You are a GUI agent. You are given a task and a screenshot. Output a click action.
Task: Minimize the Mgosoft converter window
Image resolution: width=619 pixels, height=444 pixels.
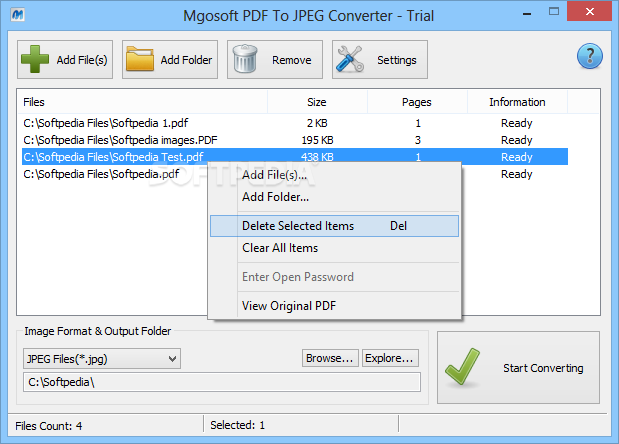(527, 13)
